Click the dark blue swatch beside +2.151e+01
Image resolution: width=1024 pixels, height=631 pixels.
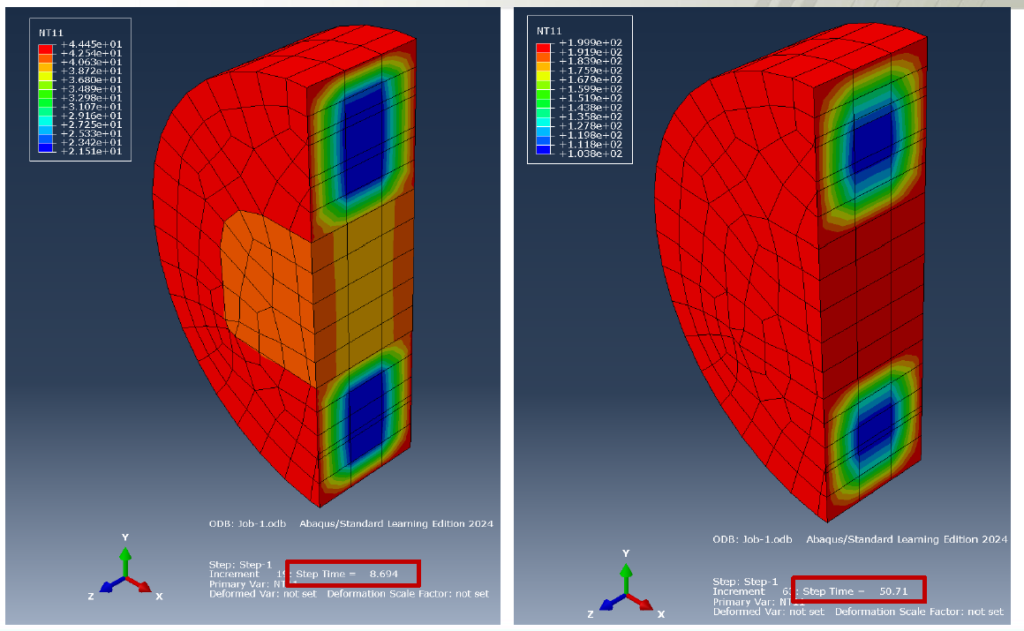pyautogui.click(x=45, y=148)
